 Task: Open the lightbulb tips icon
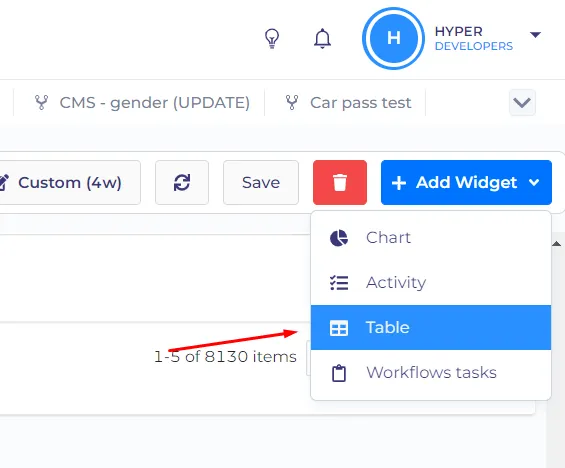272,38
